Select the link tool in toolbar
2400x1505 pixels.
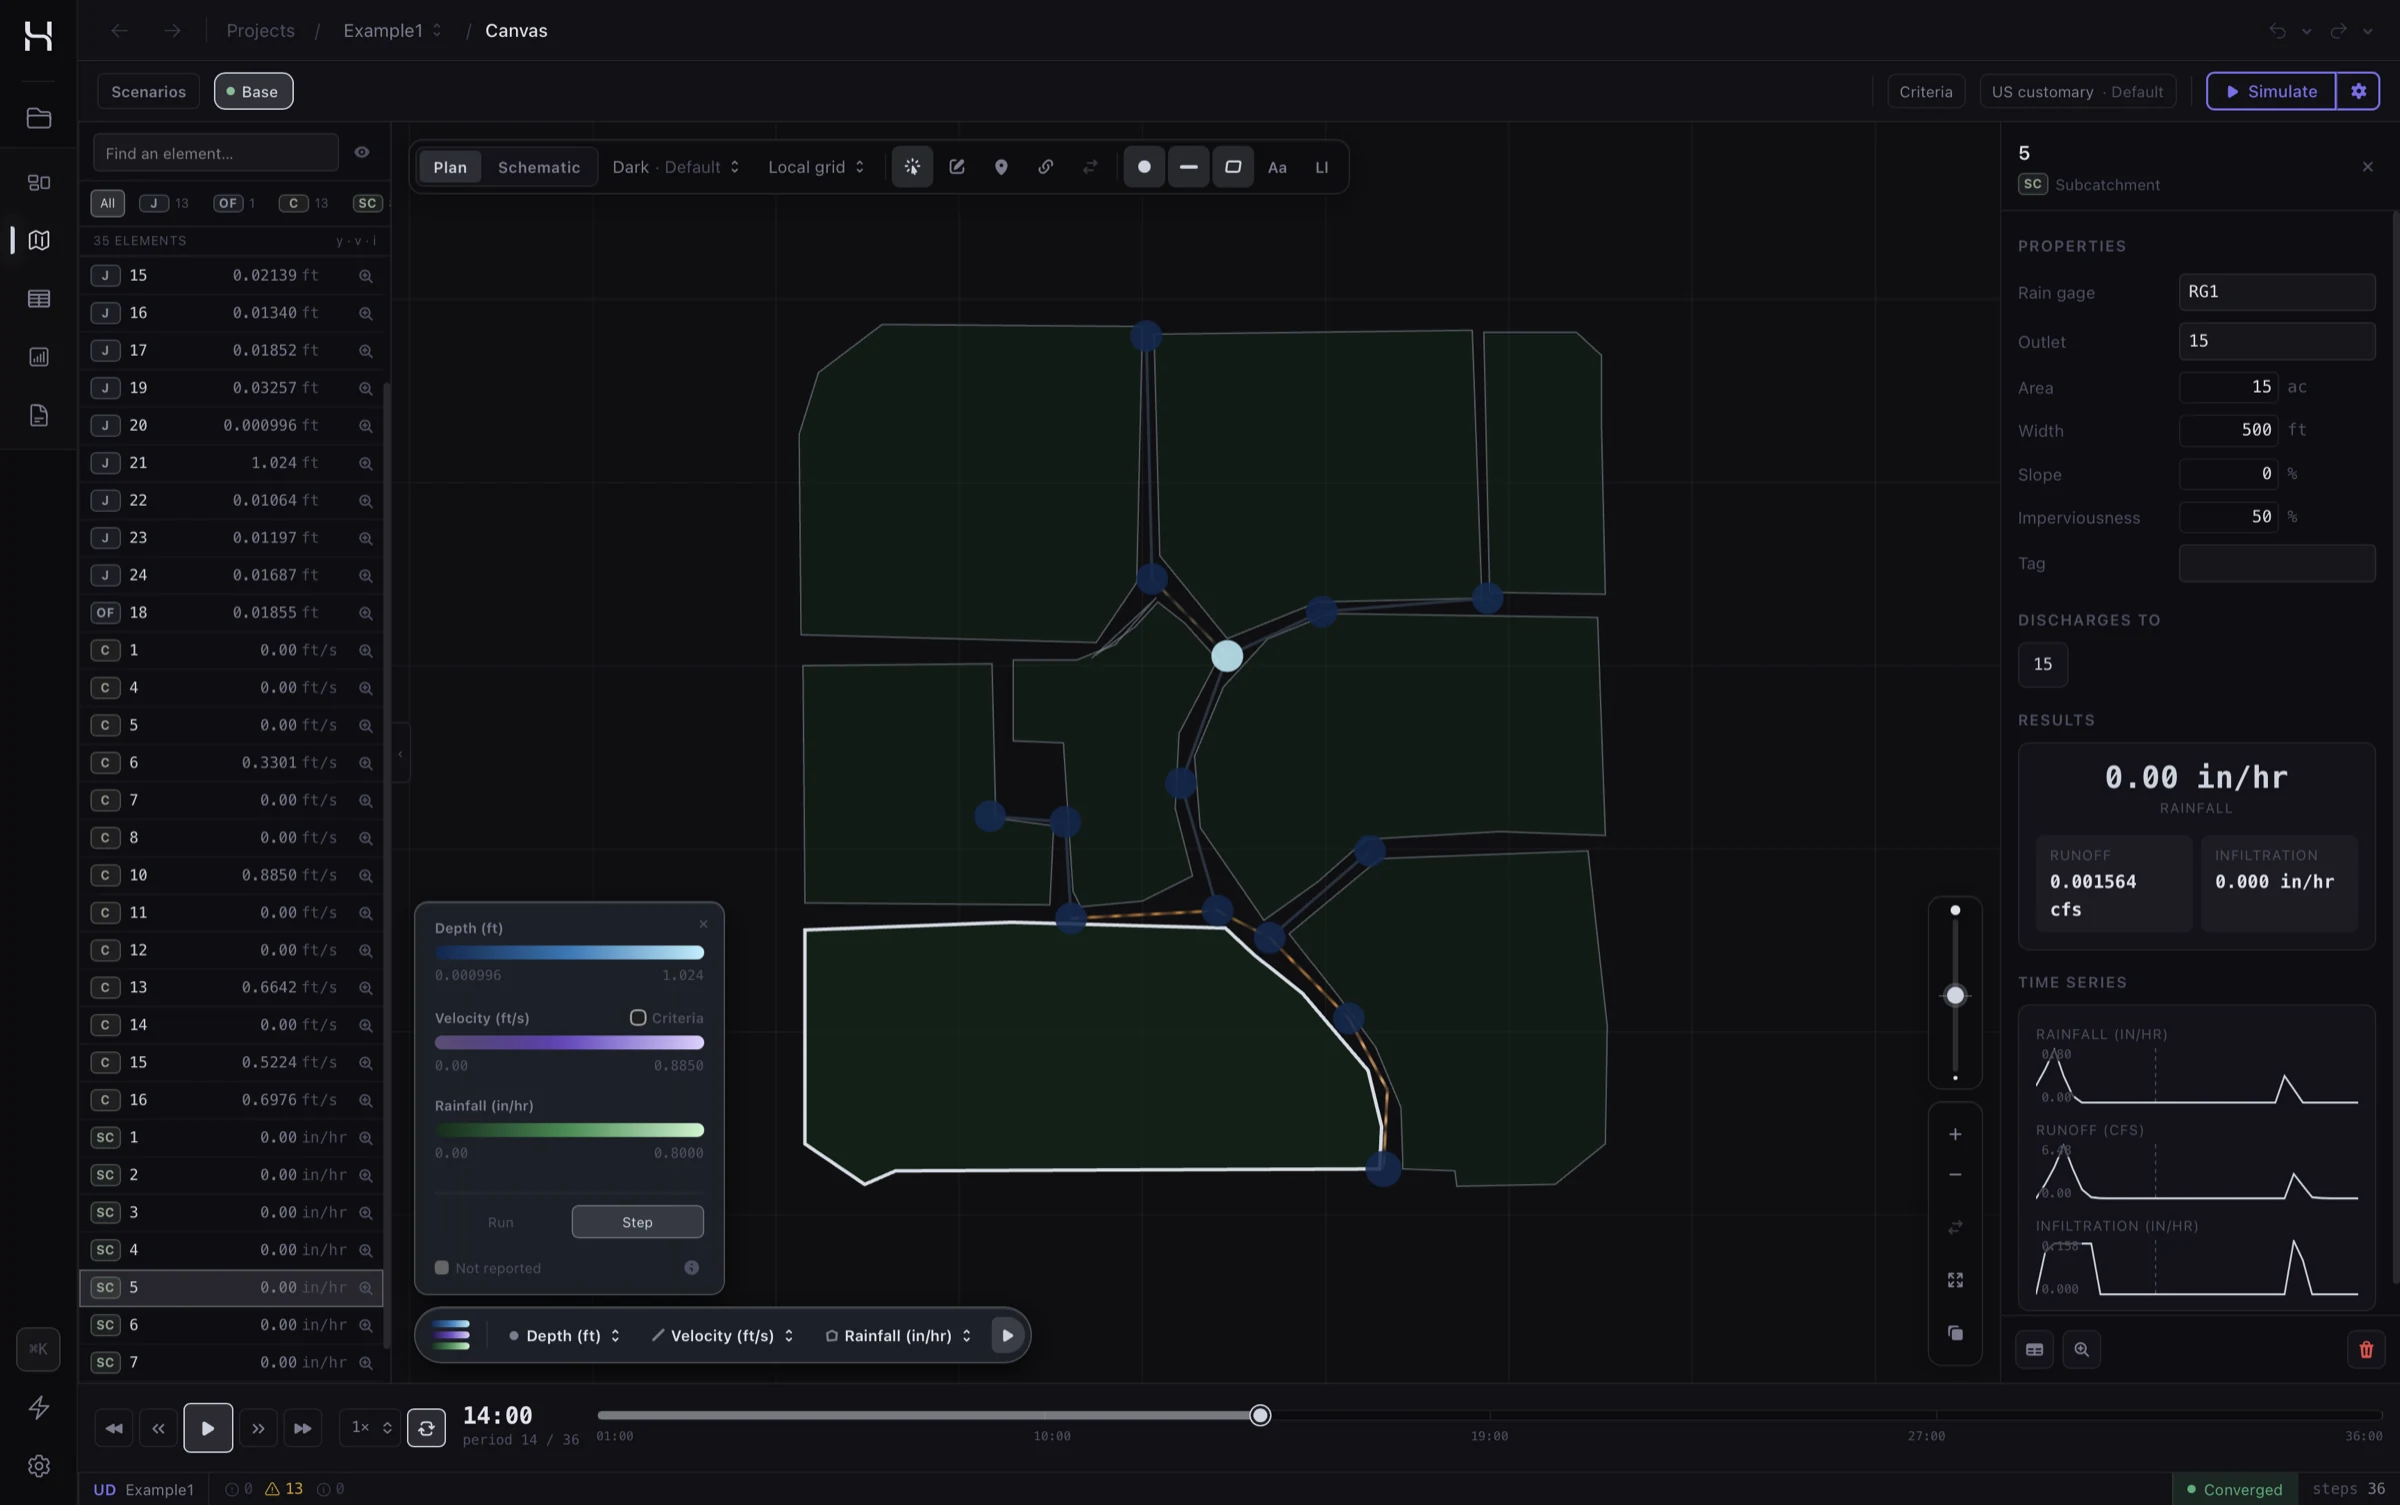pyautogui.click(x=1045, y=167)
